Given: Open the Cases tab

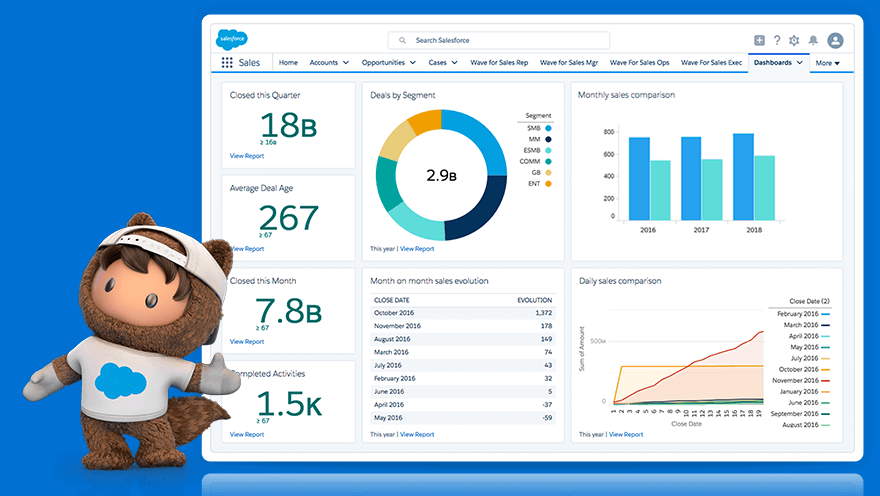Looking at the screenshot, I should pos(437,63).
